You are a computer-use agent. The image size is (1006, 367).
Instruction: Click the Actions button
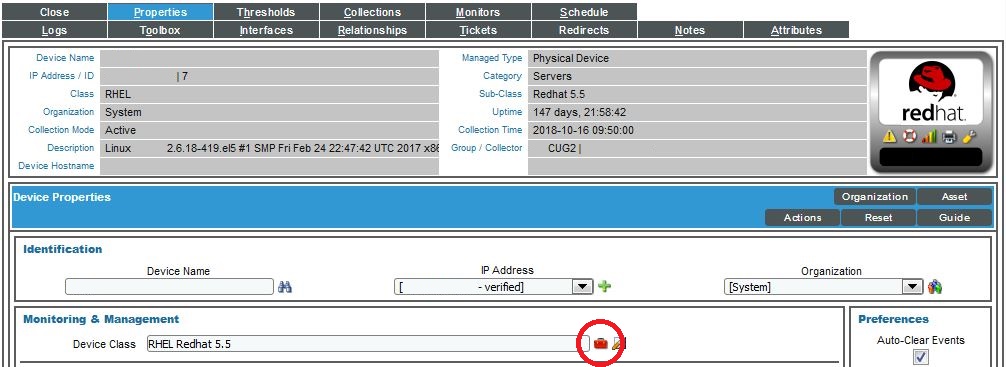tap(802, 218)
